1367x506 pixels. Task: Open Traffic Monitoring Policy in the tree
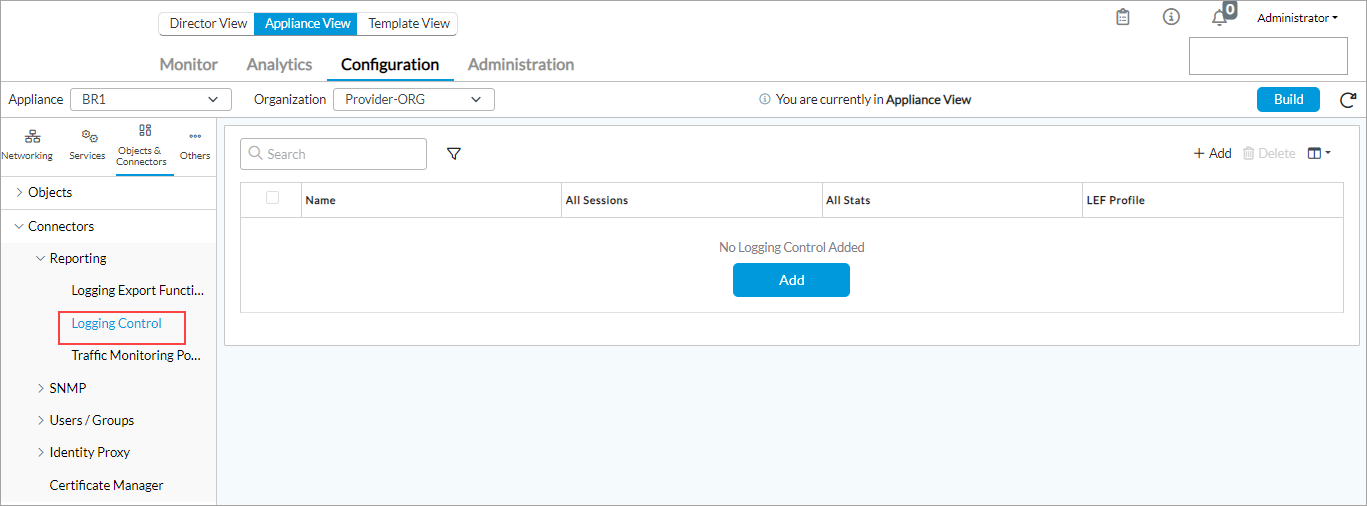point(136,355)
